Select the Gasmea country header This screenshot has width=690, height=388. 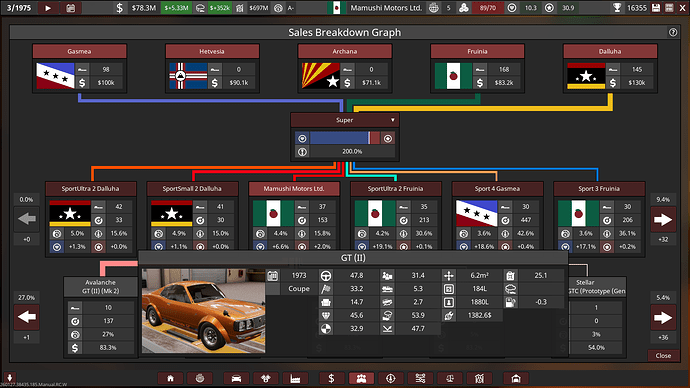[x=79, y=51]
